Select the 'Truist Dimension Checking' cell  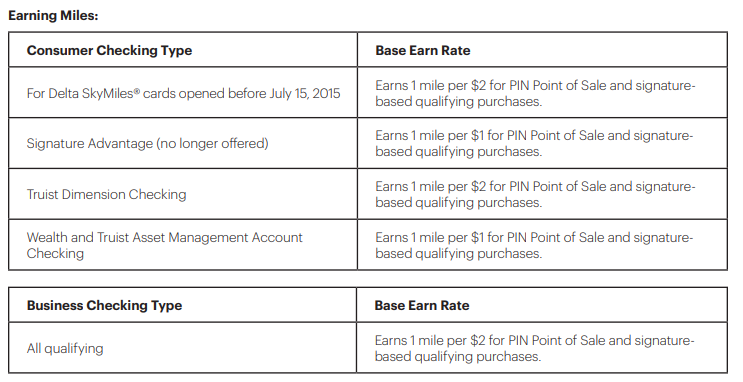pos(107,194)
